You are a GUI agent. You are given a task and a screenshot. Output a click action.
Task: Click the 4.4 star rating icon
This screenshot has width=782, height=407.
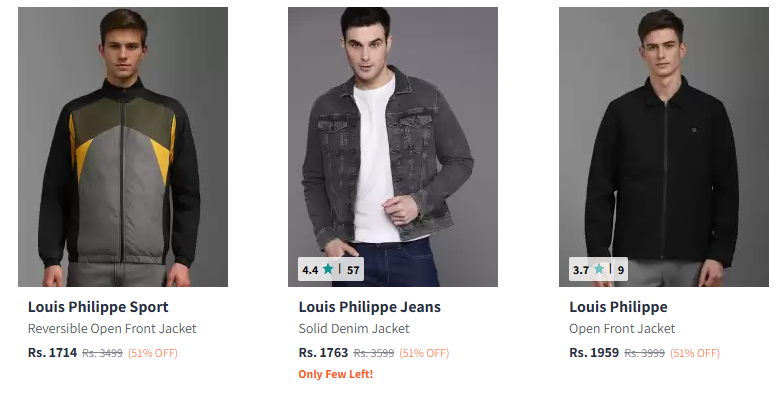328,269
